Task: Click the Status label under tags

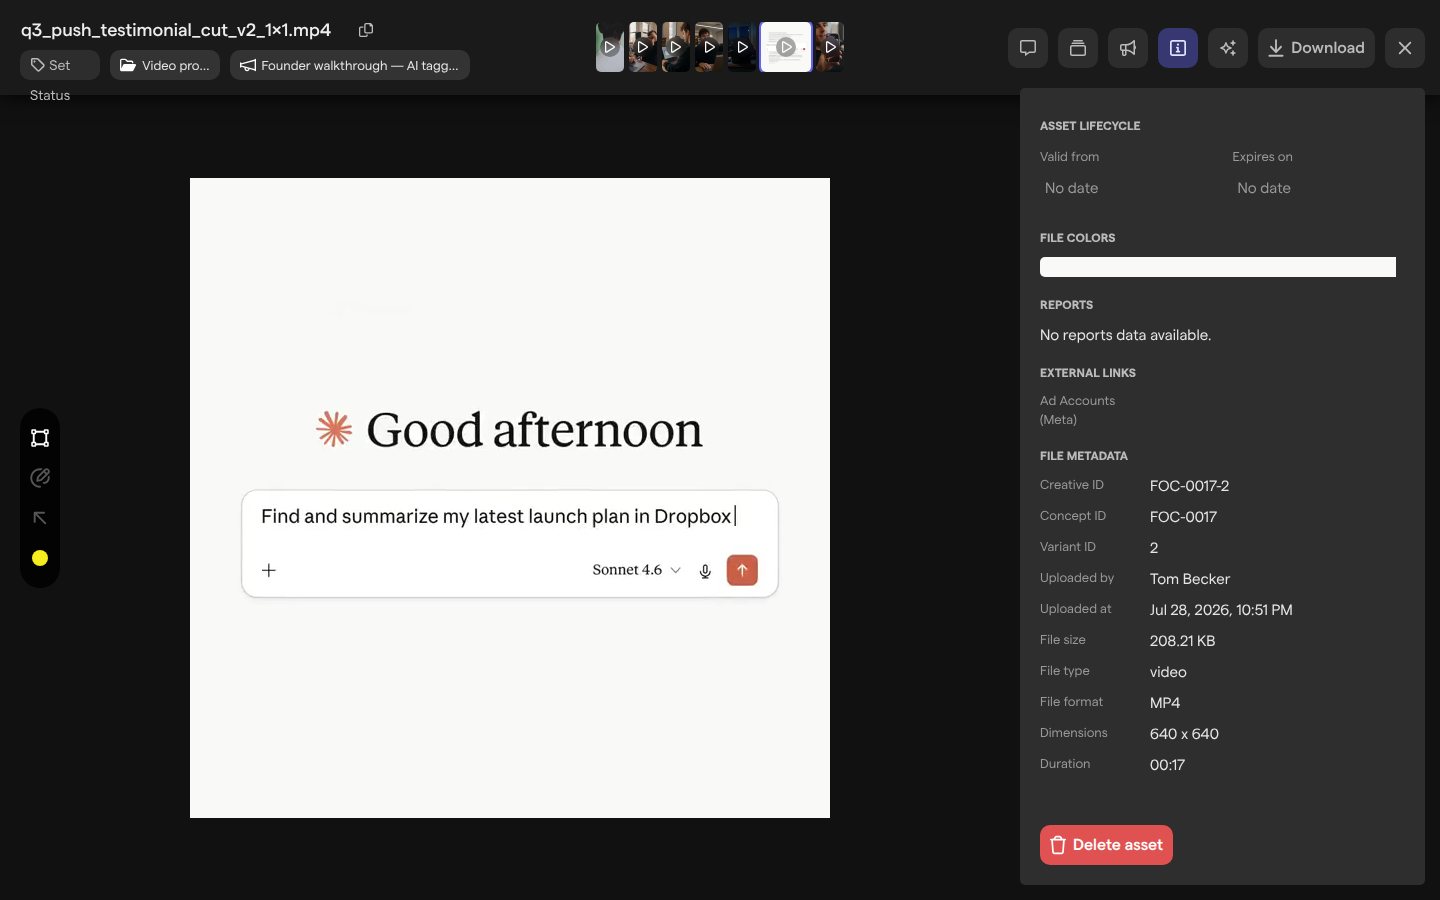Action: coord(50,96)
